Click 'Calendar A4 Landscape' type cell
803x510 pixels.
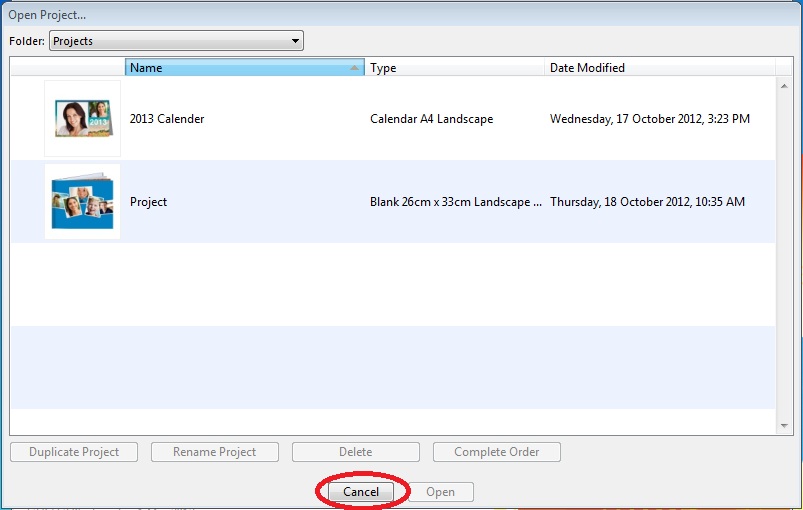pyautogui.click(x=432, y=119)
